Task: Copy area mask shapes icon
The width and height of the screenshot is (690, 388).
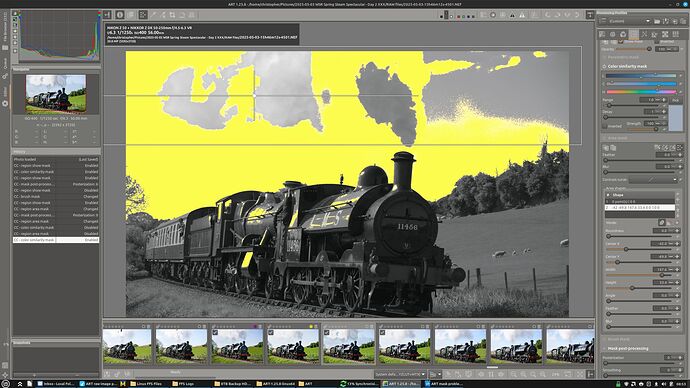Action: (606, 148)
